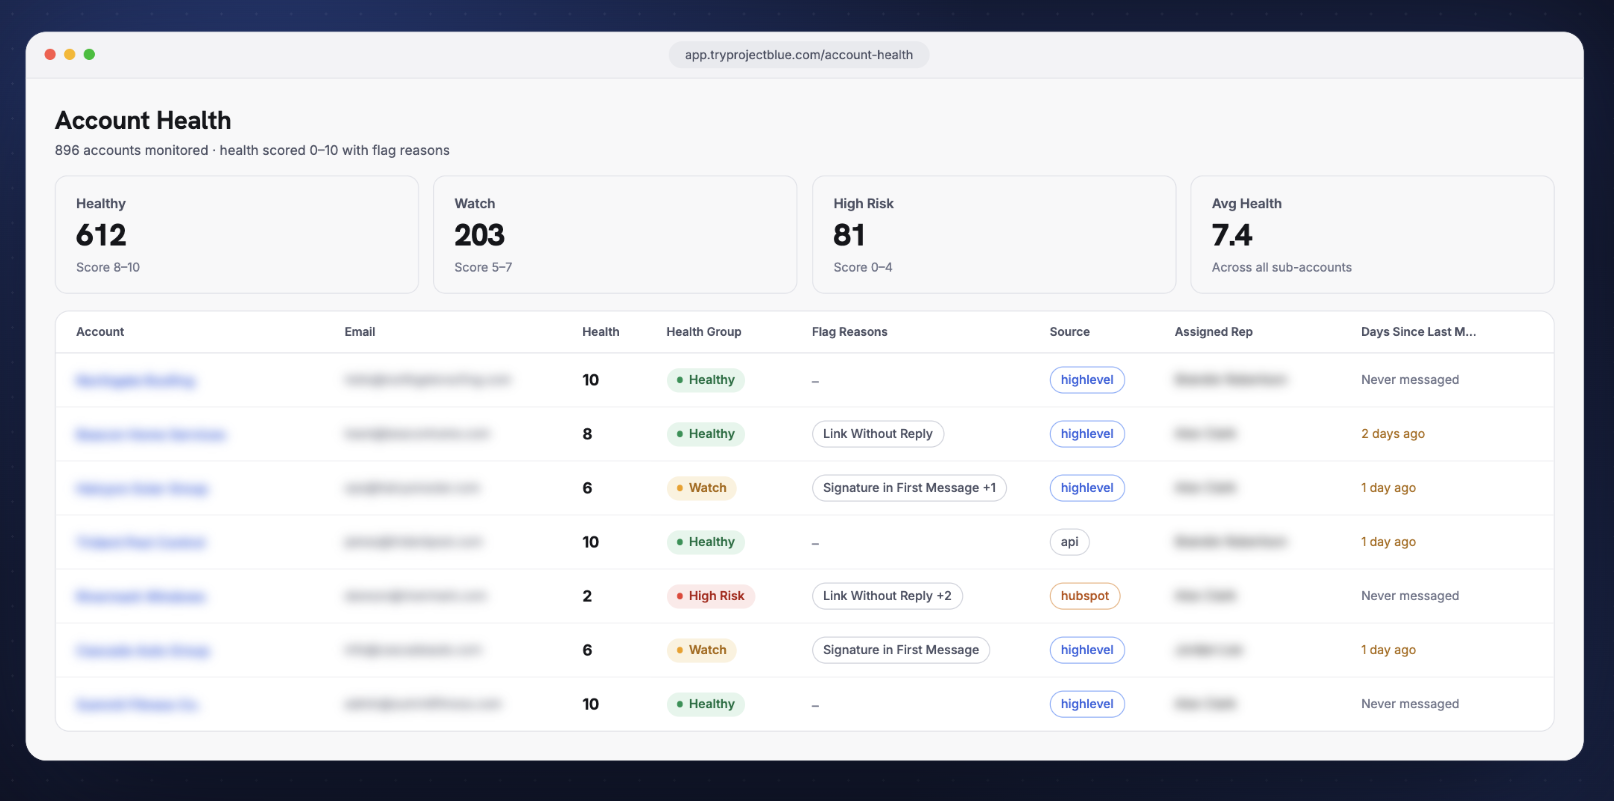Sort by the Health column header
The width and height of the screenshot is (1614, 801).
(x=601, y=332)
